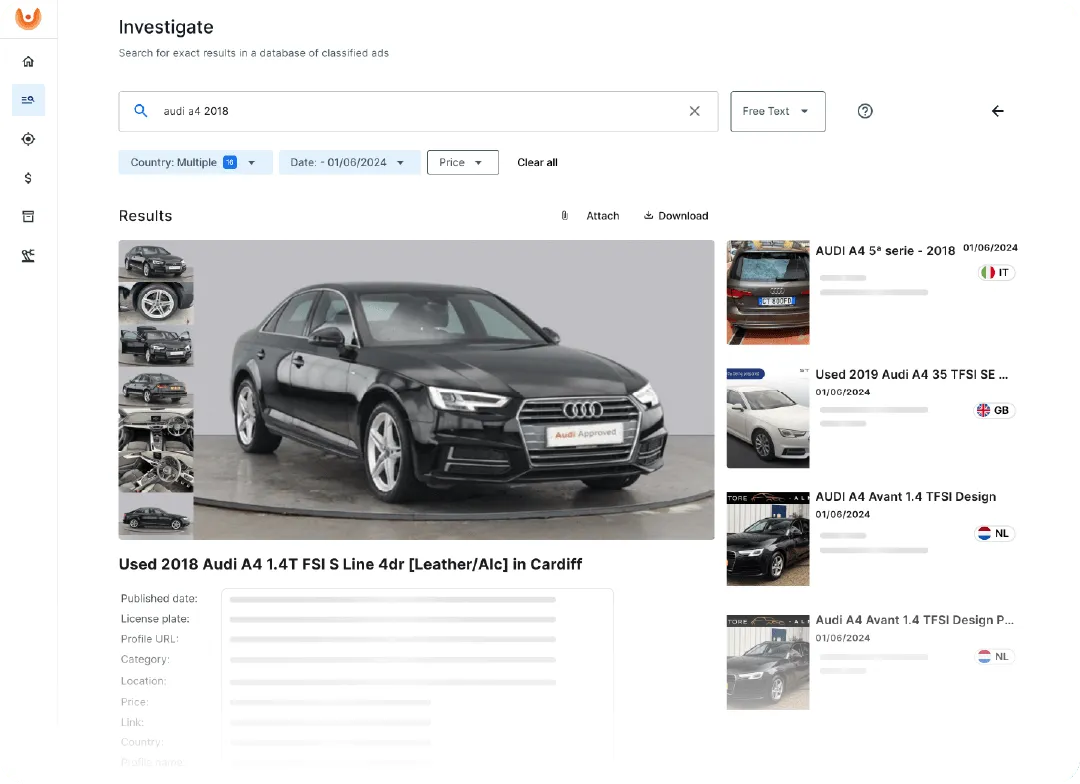Click the Category label
Viewport: 1080px width, 784px height.
(x=145, y=659)
